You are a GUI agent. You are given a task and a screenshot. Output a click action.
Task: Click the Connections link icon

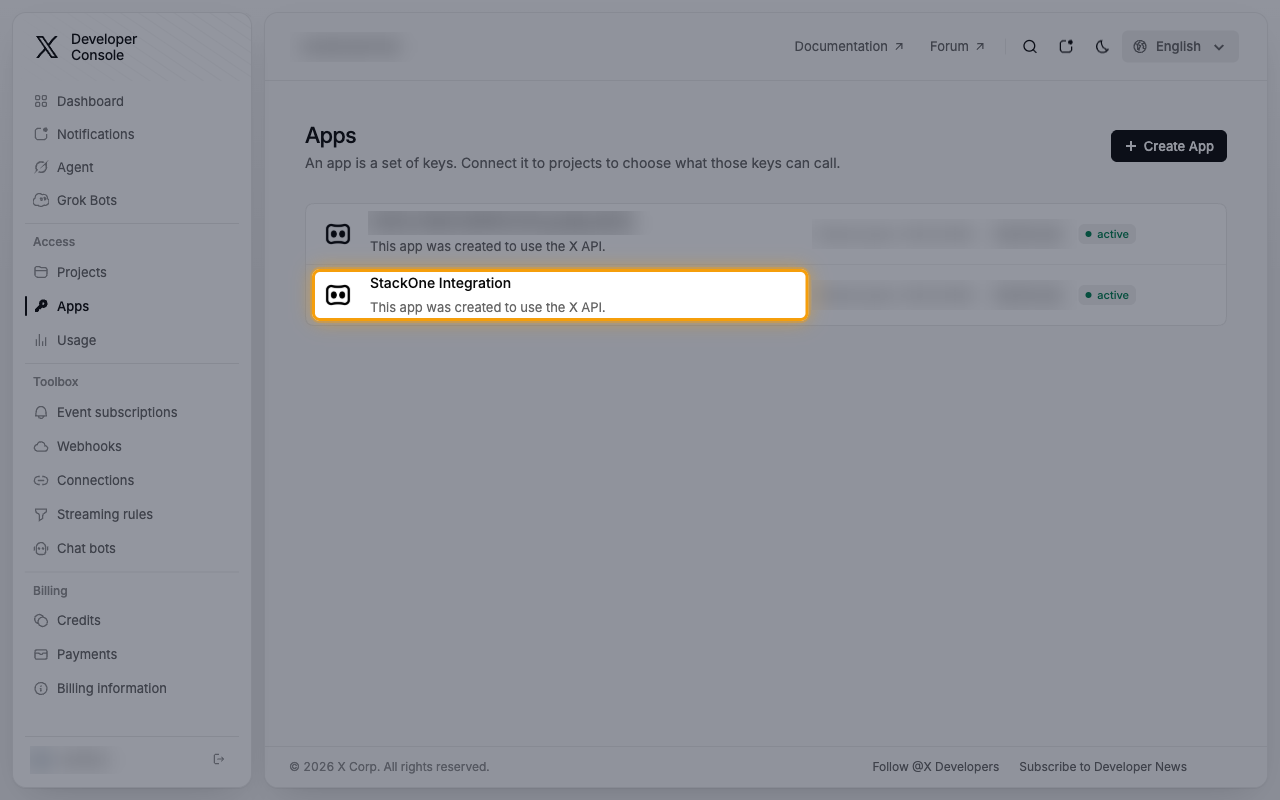tap(41, 480)
